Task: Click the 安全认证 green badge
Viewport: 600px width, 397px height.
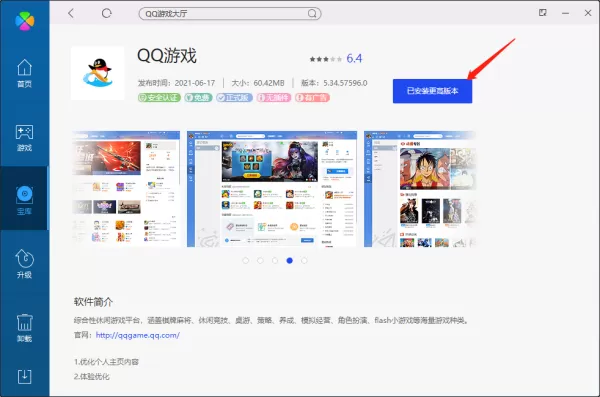Action: (x=159, y=98)
